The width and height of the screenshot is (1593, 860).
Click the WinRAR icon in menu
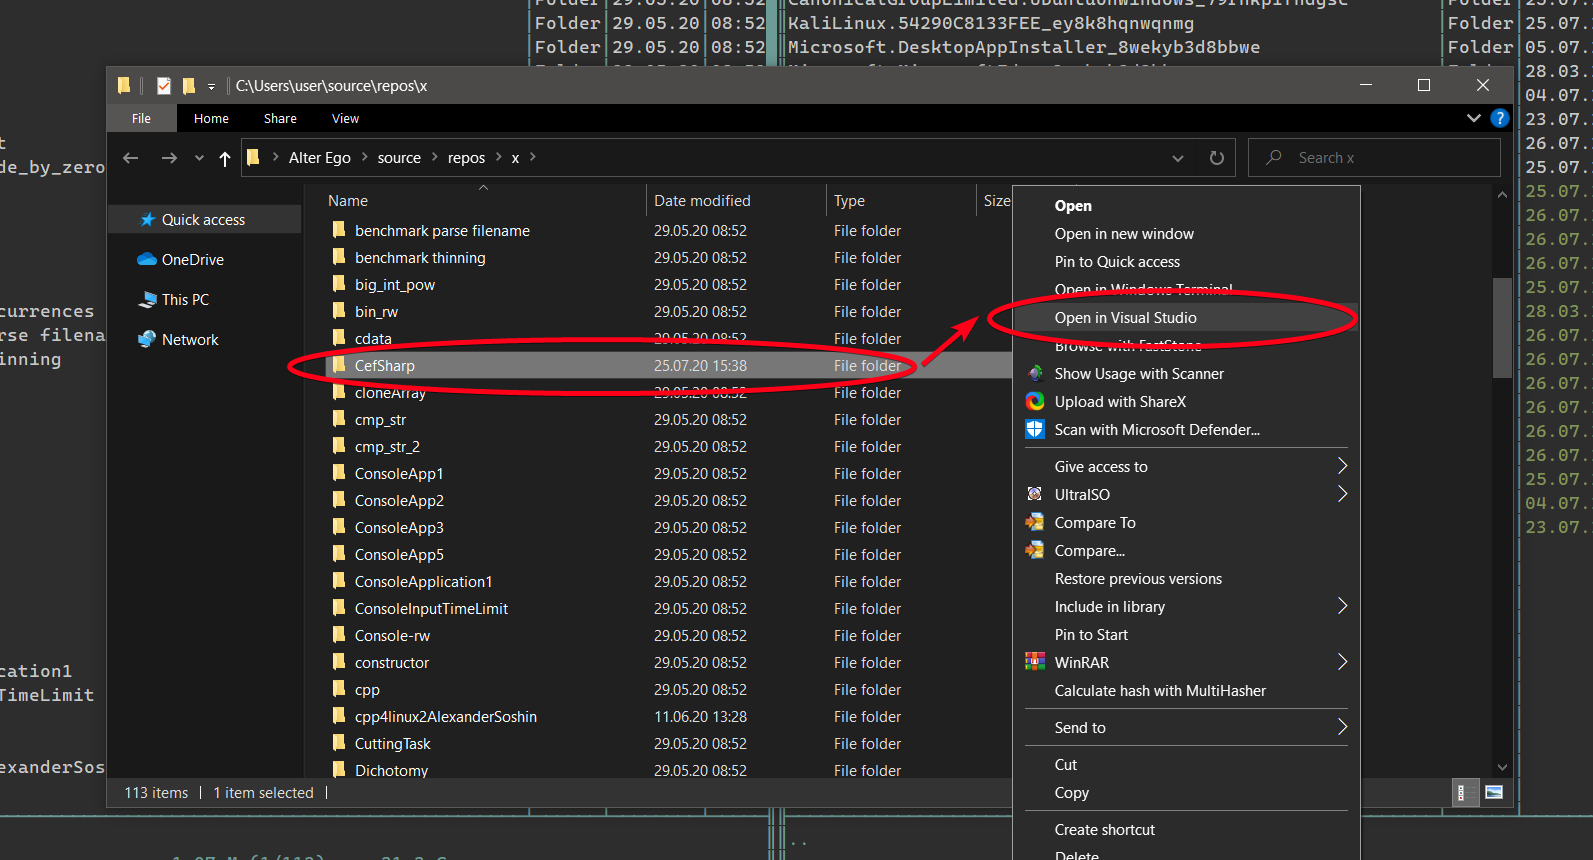(x=1035, y=662)
